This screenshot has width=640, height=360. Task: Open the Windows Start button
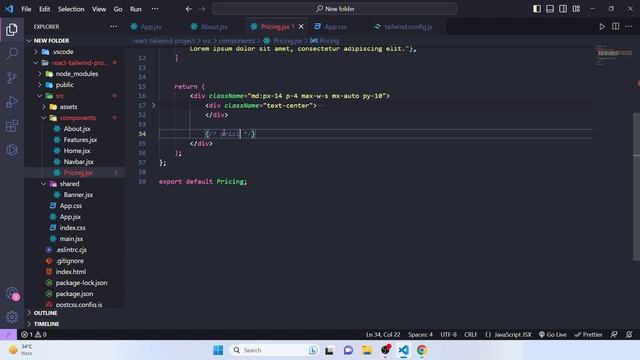point(218,350)
